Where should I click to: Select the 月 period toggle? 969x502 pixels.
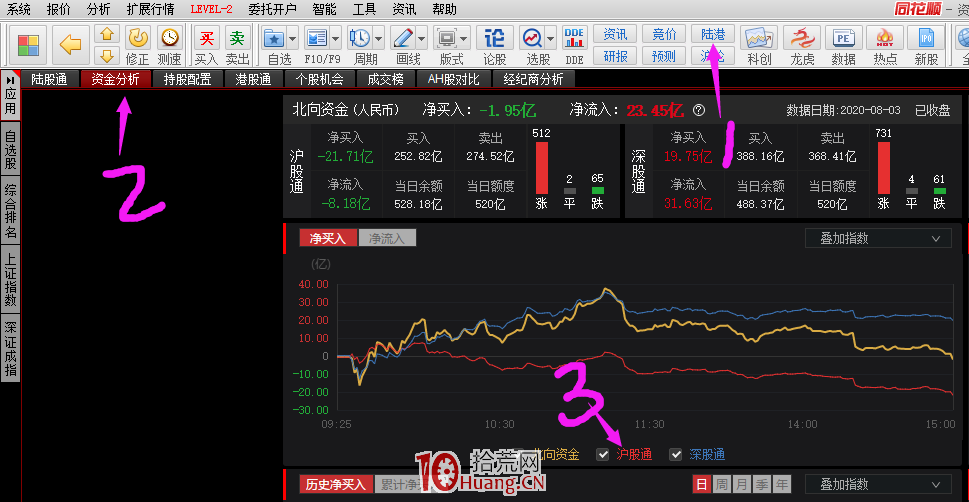tap(742, 484)
